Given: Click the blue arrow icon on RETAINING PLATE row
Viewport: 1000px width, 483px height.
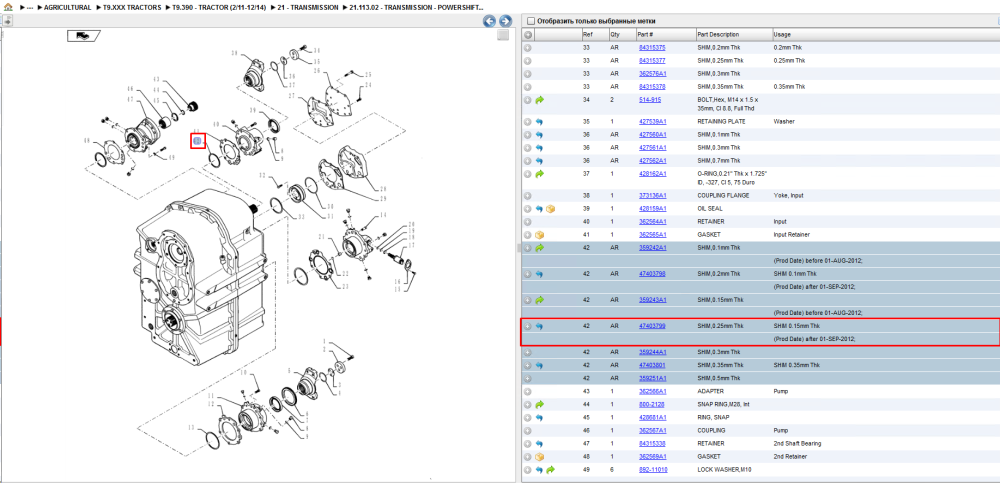Looking at the screenshot, I should click(x=539, y=121).
